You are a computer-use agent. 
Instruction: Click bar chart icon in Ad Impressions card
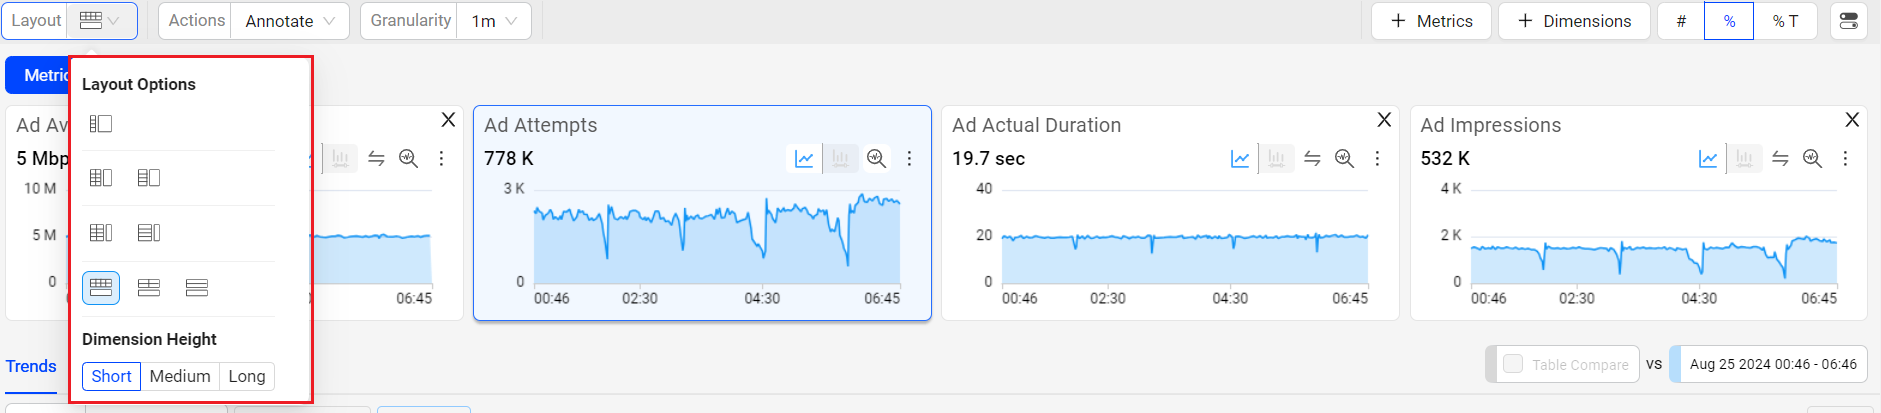point(1744,159)
